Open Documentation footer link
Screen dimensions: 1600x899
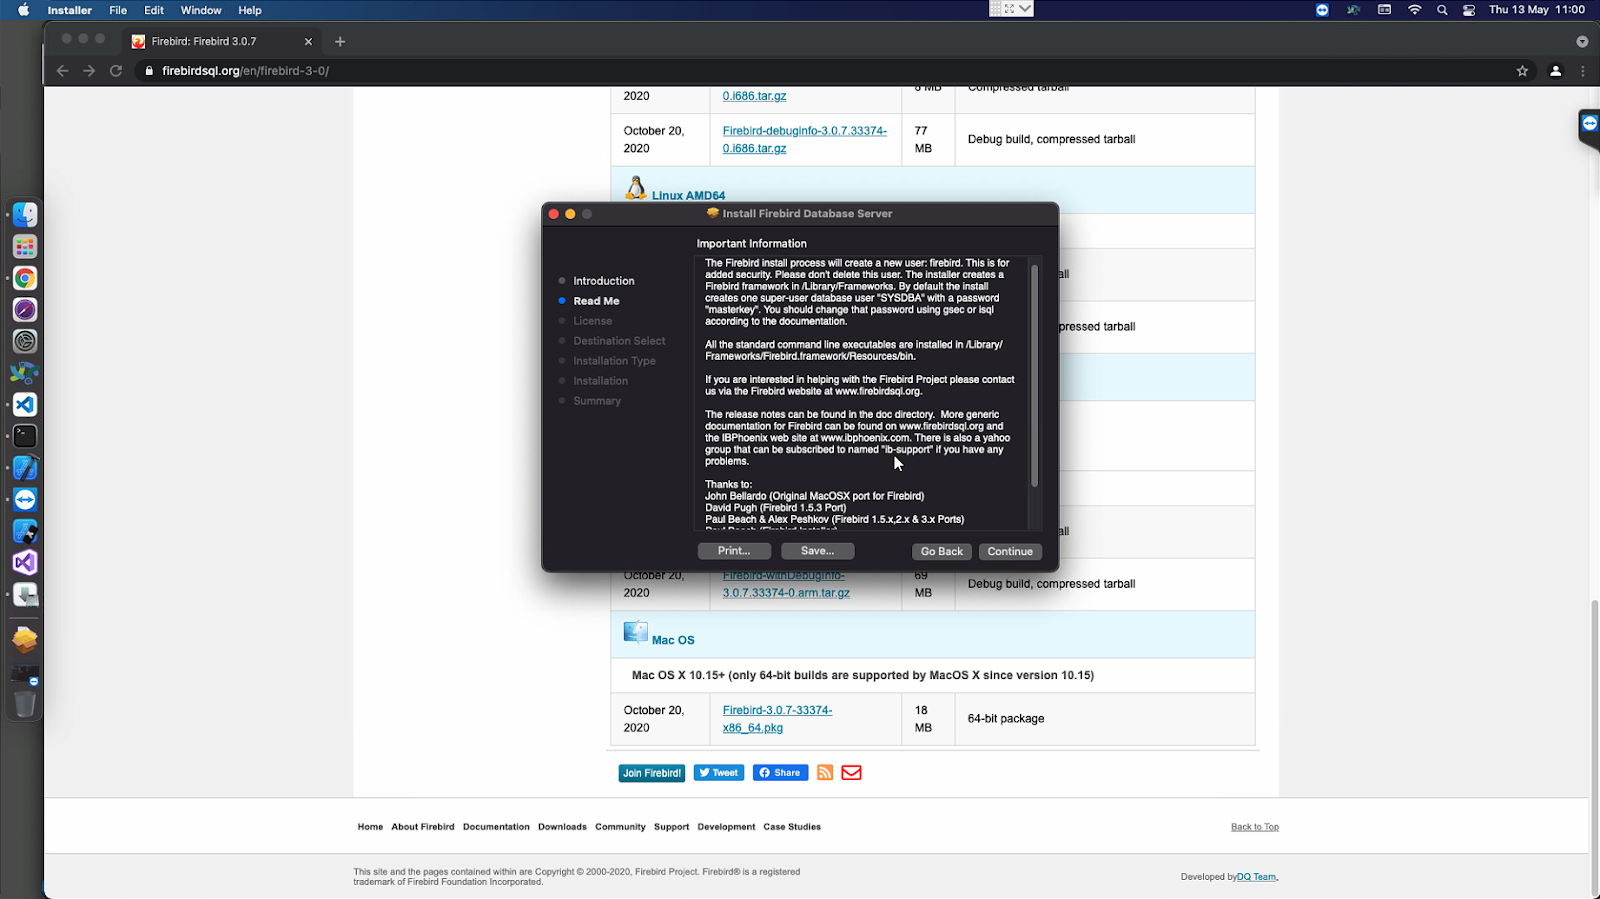(x=496, y=827)
